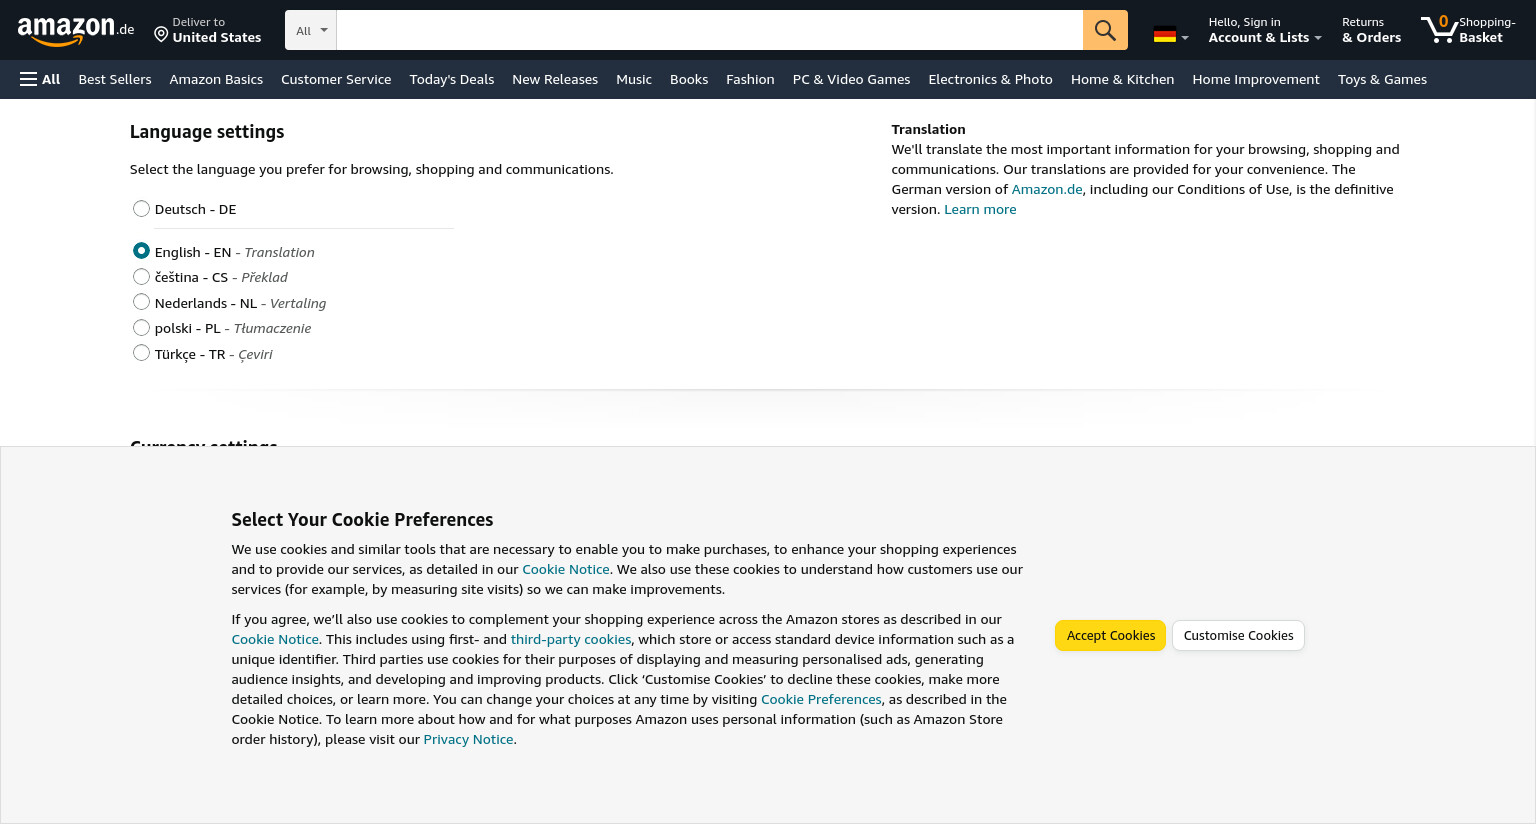
Task: Click the orange search magnifier button
Action: click(1105, 30)
